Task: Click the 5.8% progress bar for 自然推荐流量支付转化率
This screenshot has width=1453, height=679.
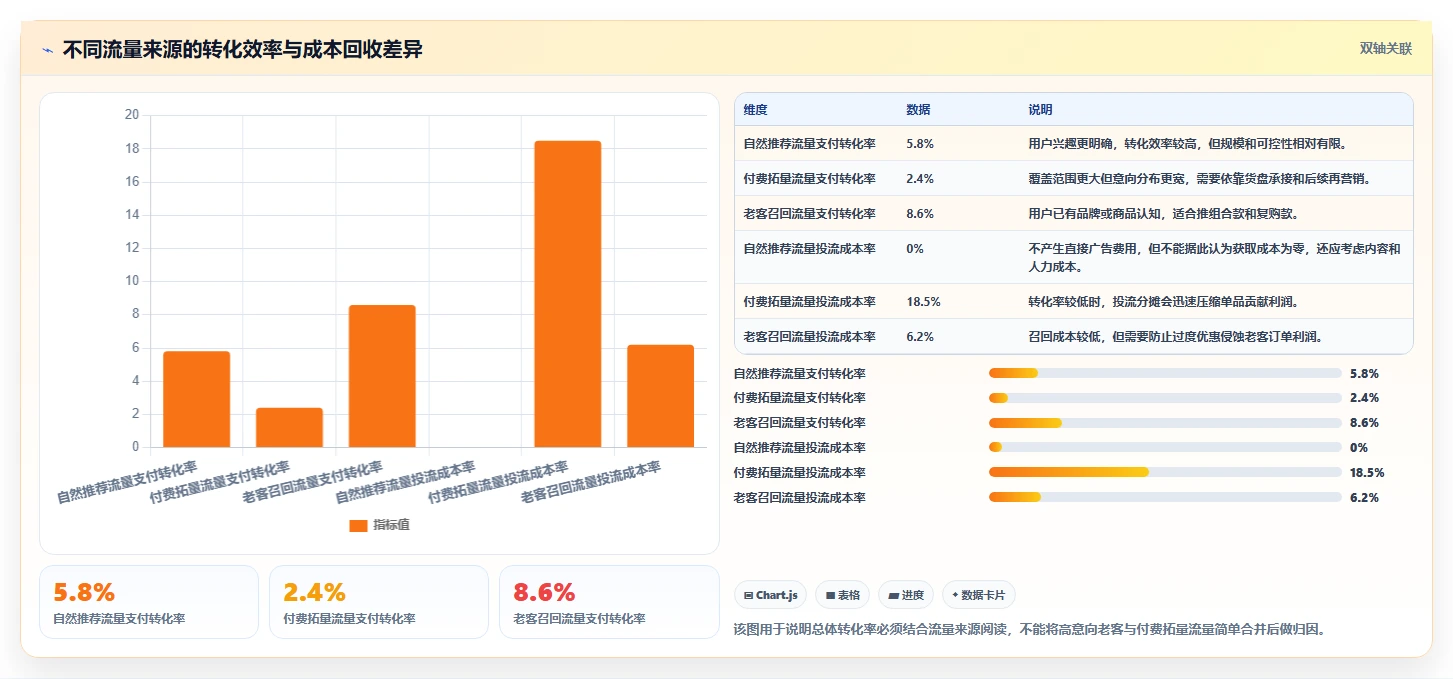Action: [x=1165, y=373]
